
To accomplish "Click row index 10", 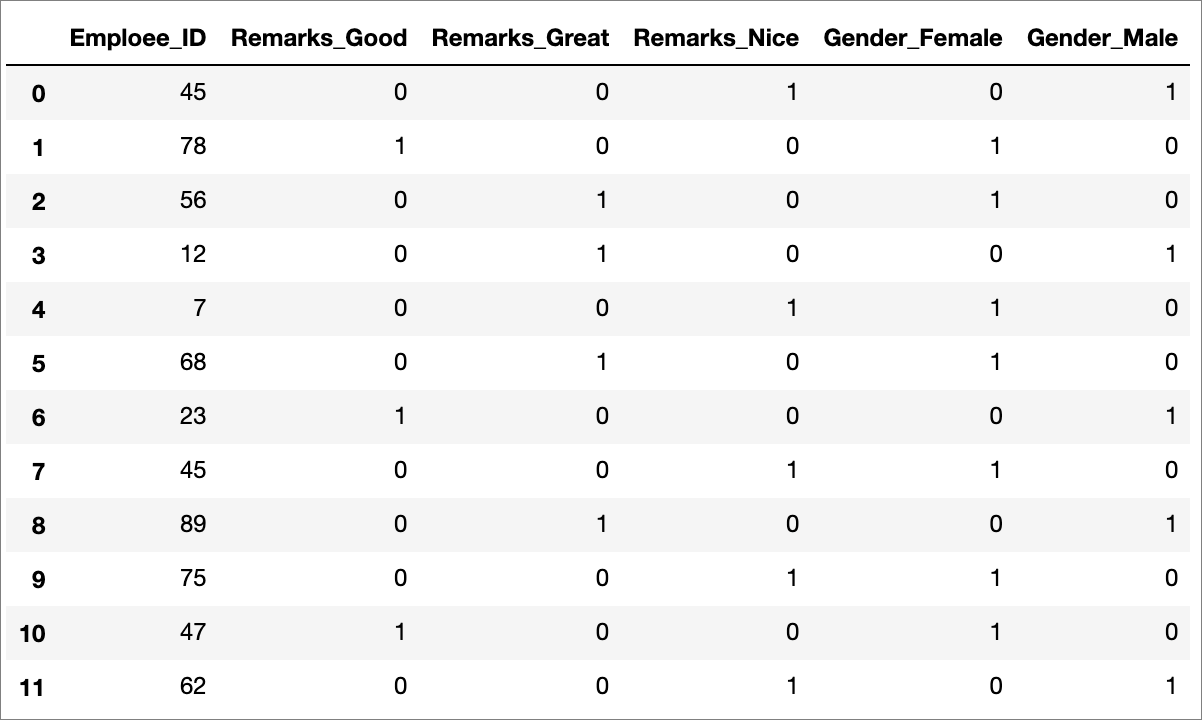I will pyautogui.click(x=33, y=634).
